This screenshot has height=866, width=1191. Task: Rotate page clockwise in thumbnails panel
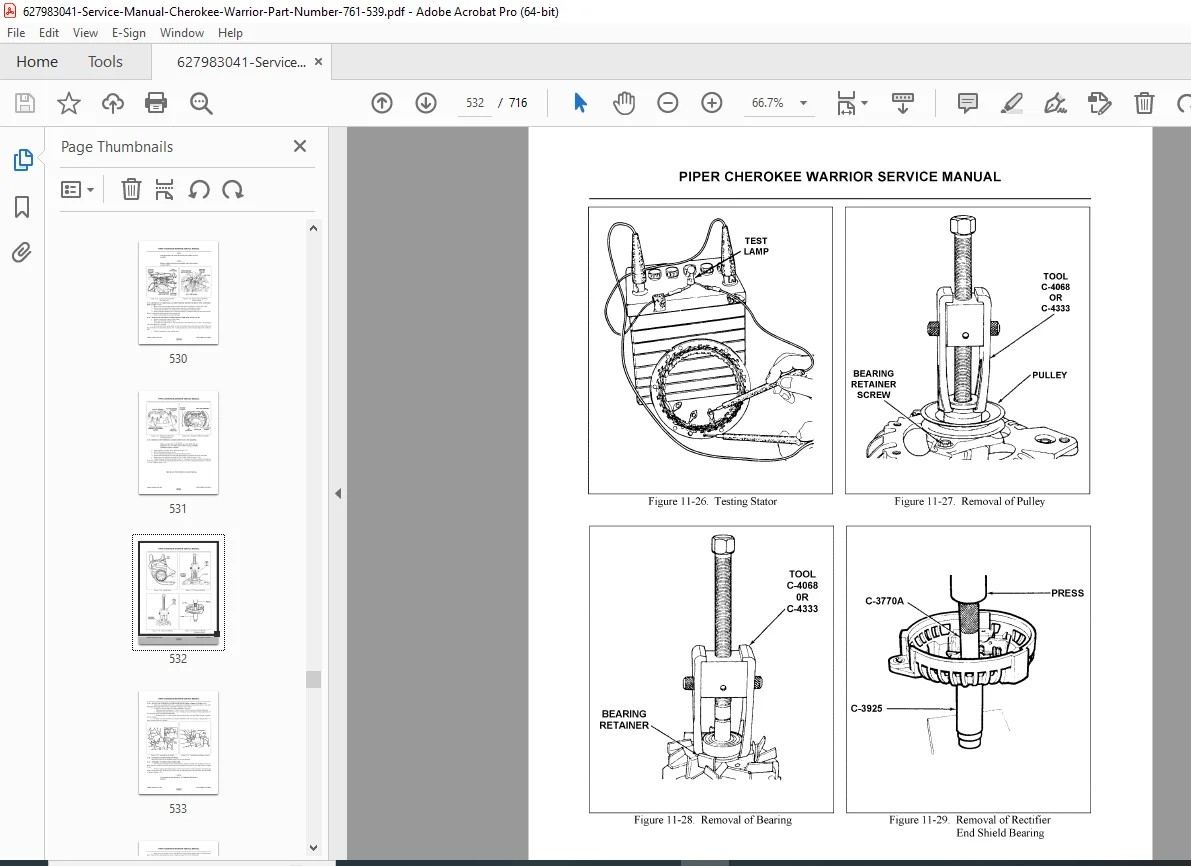233,189
